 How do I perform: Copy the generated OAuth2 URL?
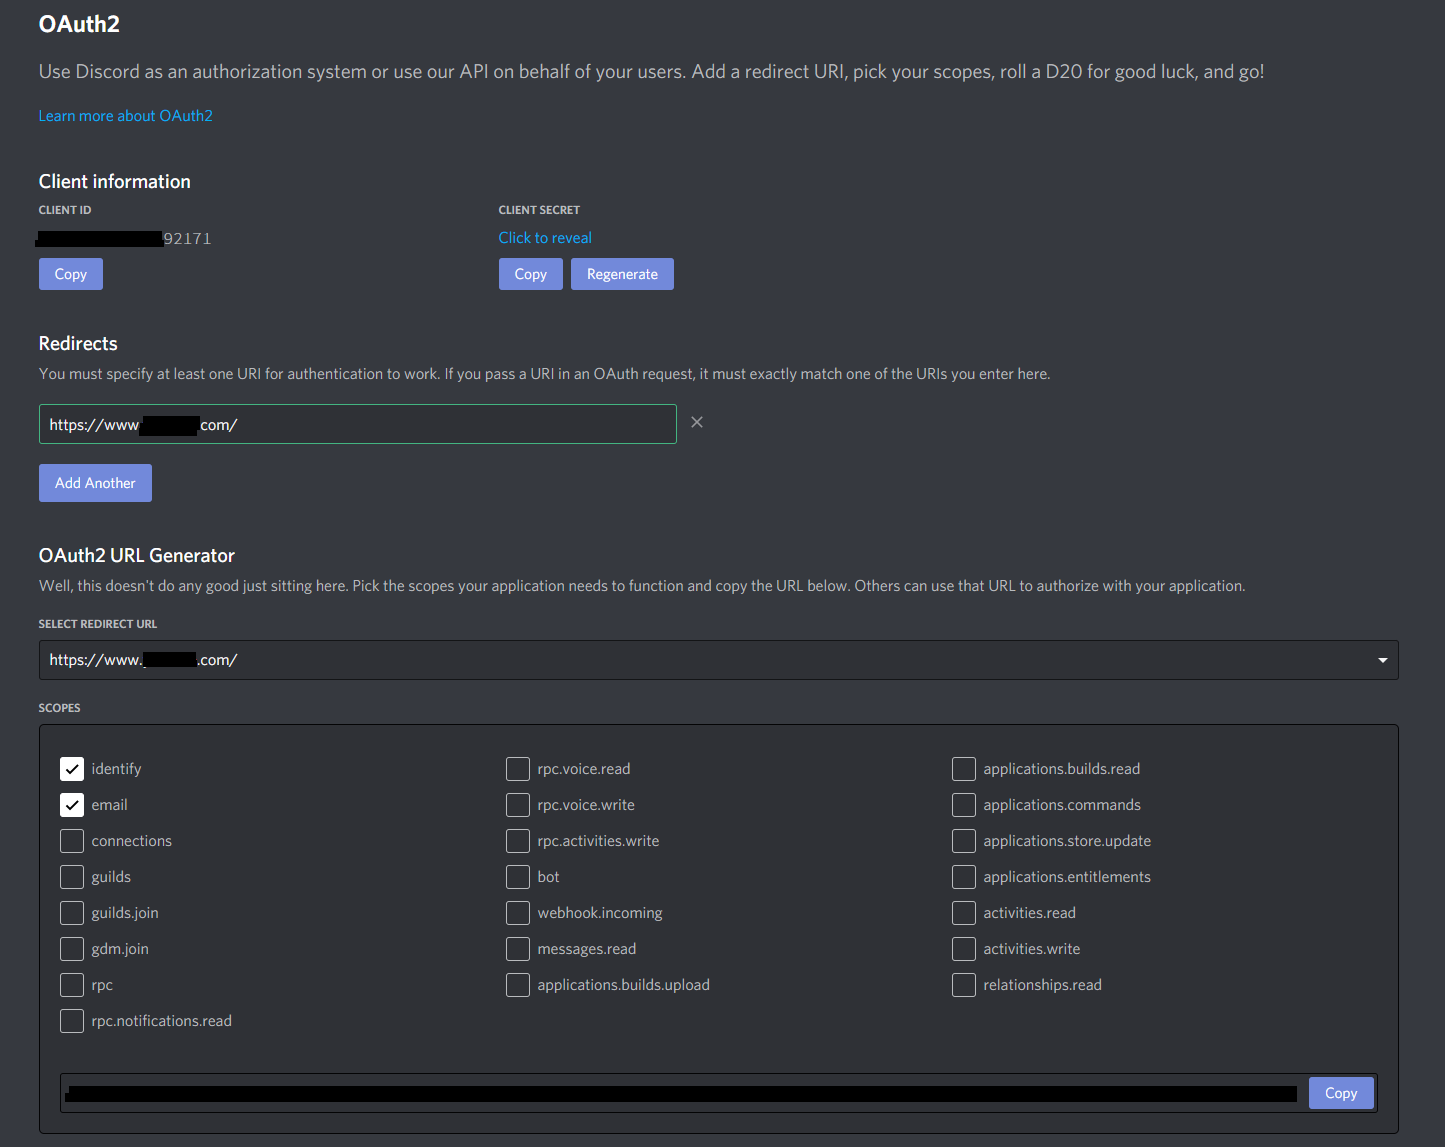pos(1341,1093)
